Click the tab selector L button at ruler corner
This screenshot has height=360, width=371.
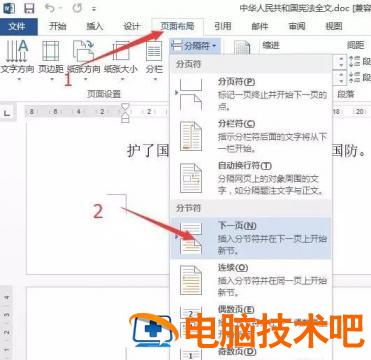coord(7,113)
